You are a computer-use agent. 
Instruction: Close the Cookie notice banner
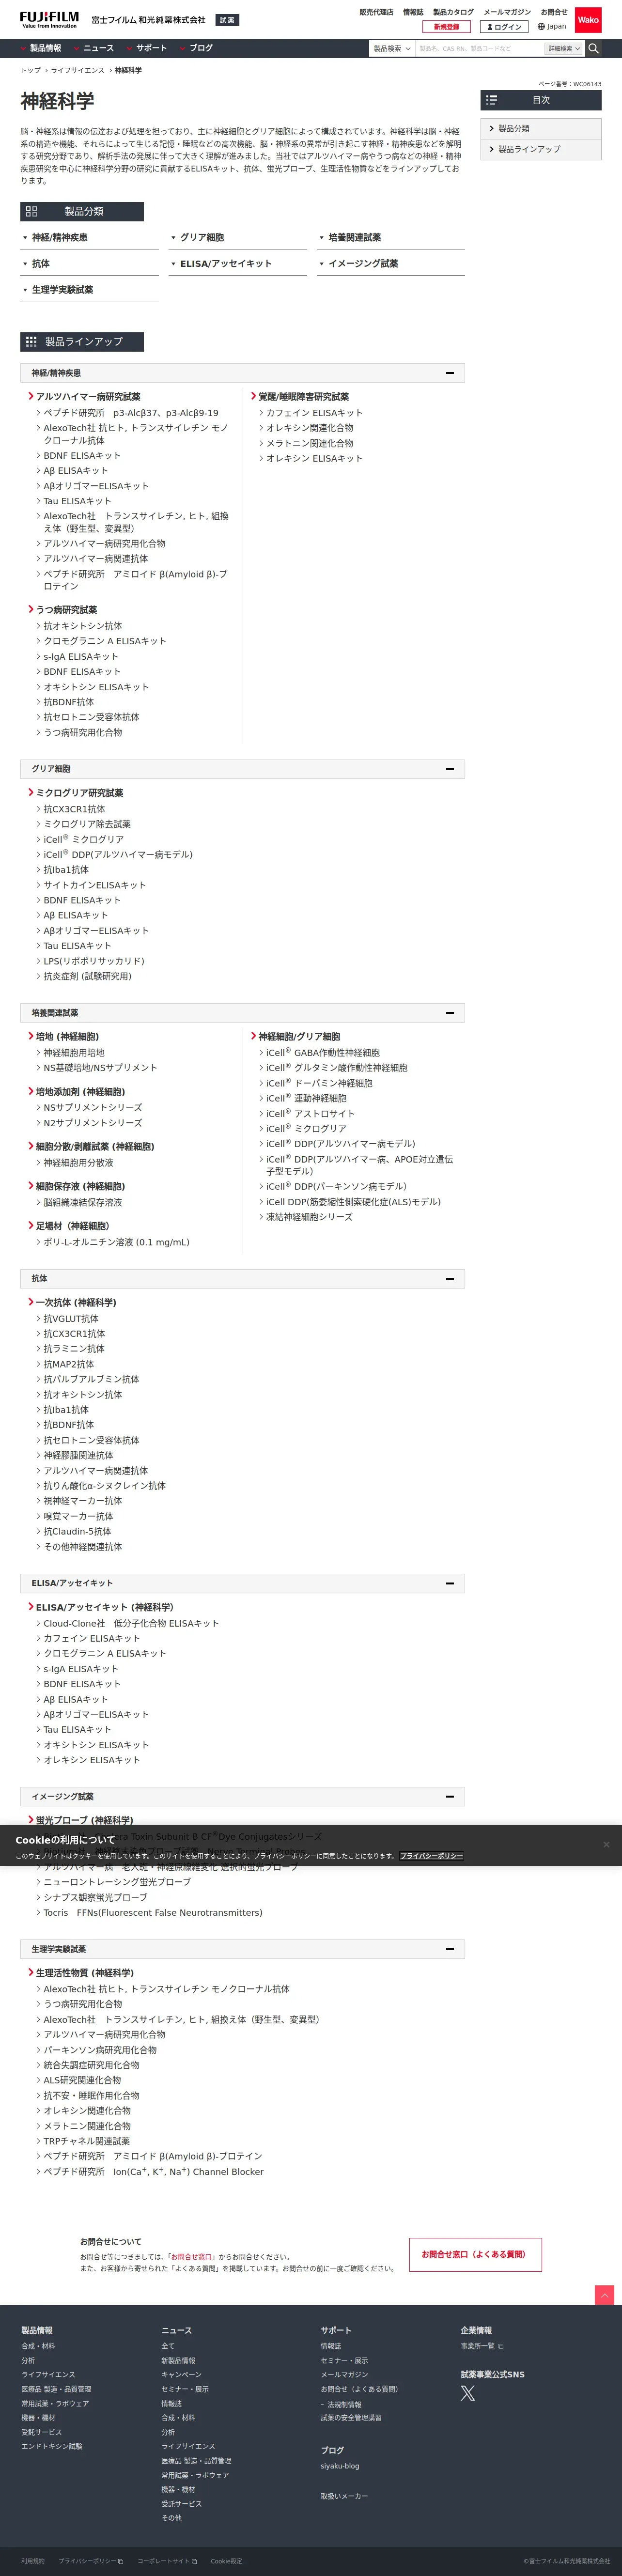pos(605,1844)
